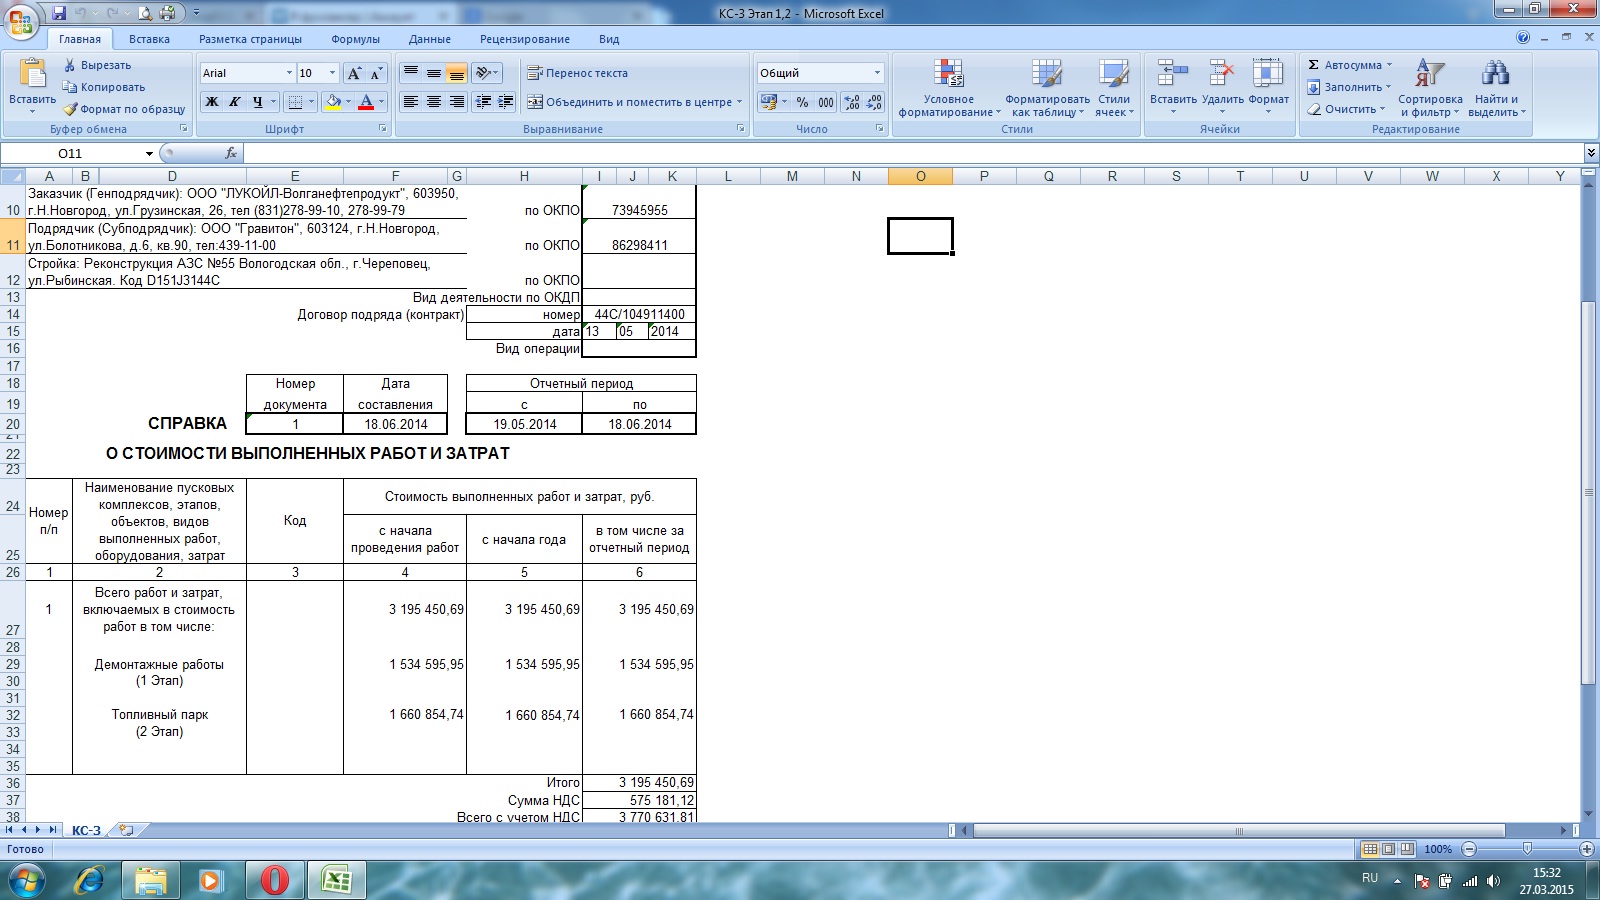
Task: Toggle top vertical alignment
Action: pos(410,73)
